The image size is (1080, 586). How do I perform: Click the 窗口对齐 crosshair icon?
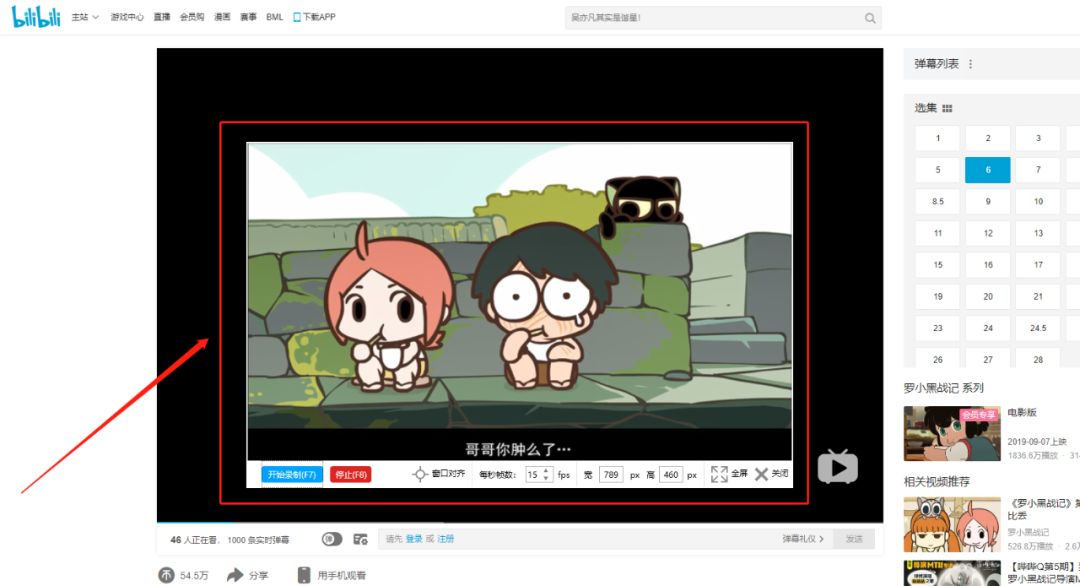(x=419, y=474)
